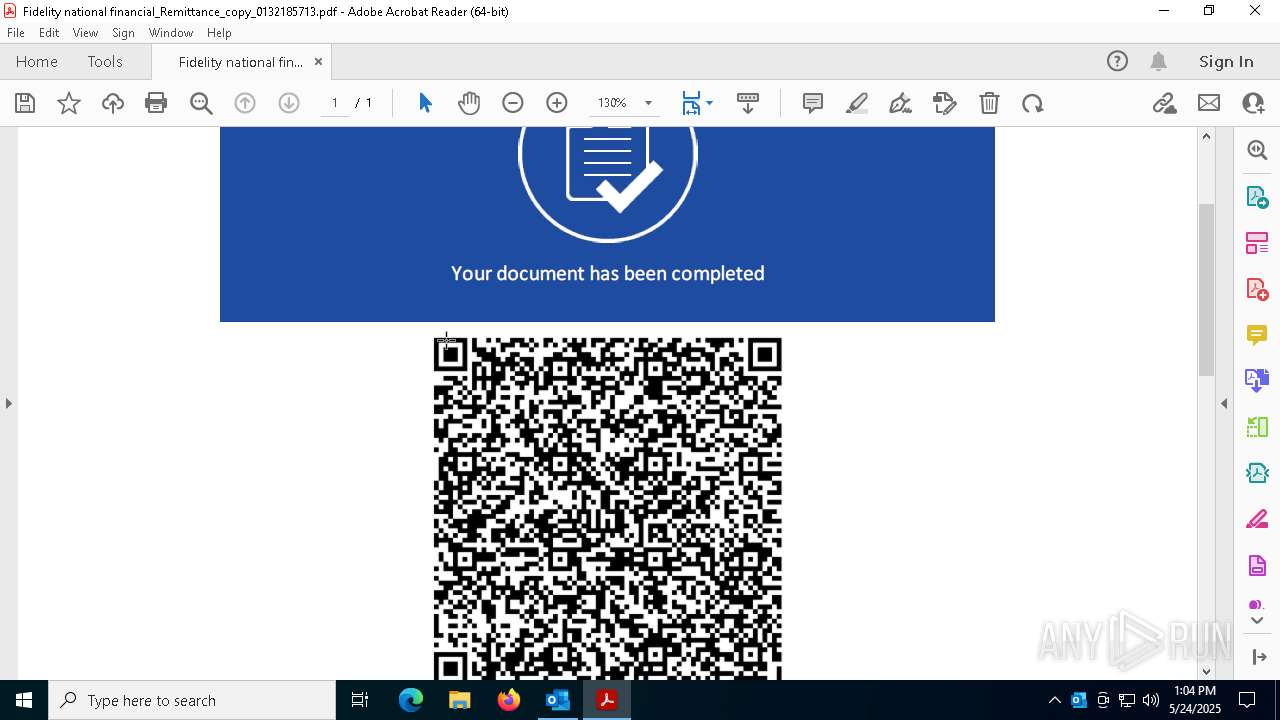Open the search tools magnifier in the sidebar
The height and width of the screenshot is (720, 1280).
click(1257, 150)
